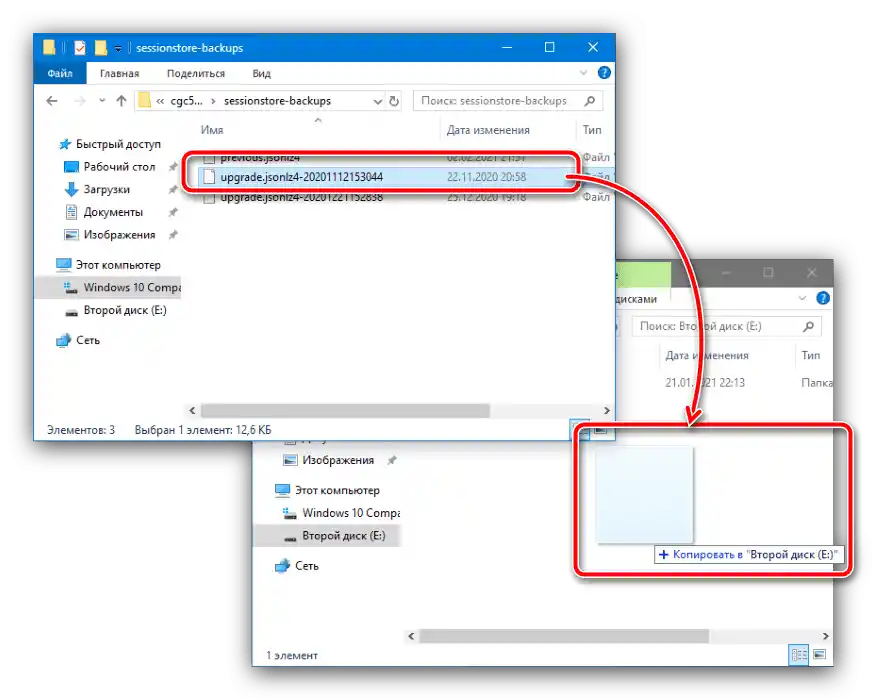Open Документы in navigation pane

click(113, 212)
